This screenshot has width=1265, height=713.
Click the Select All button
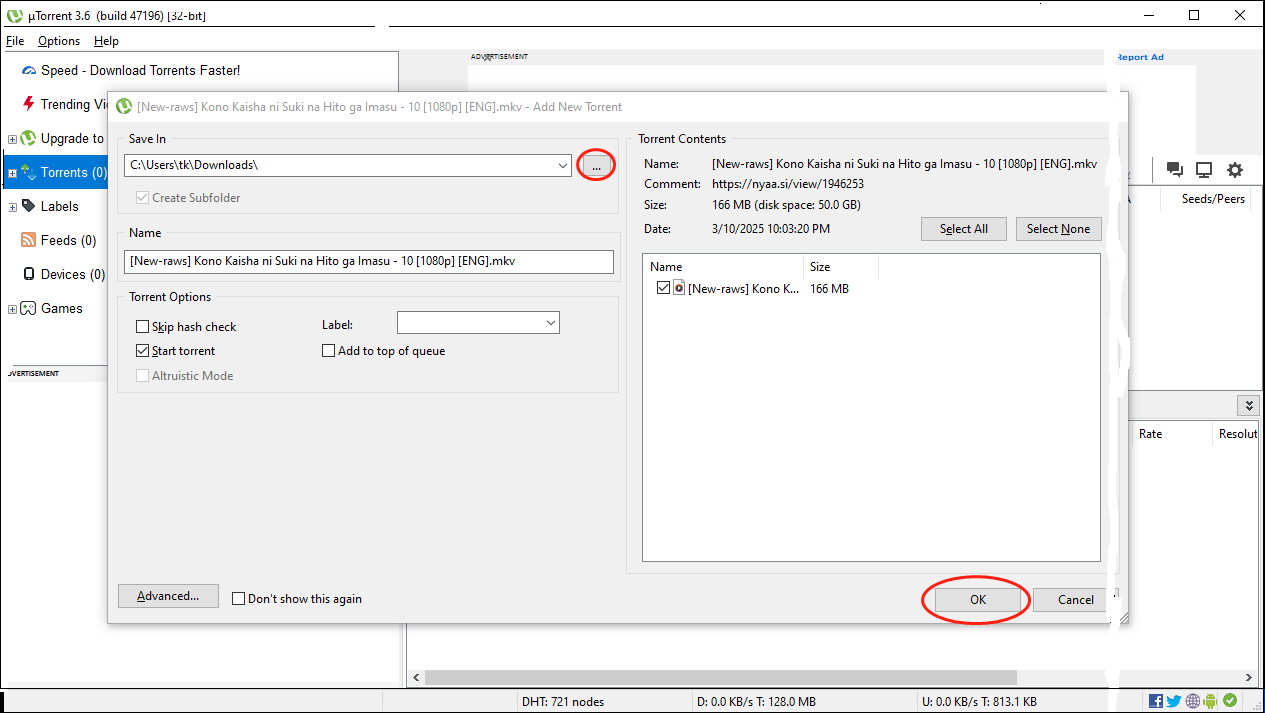tap(964, 229)
